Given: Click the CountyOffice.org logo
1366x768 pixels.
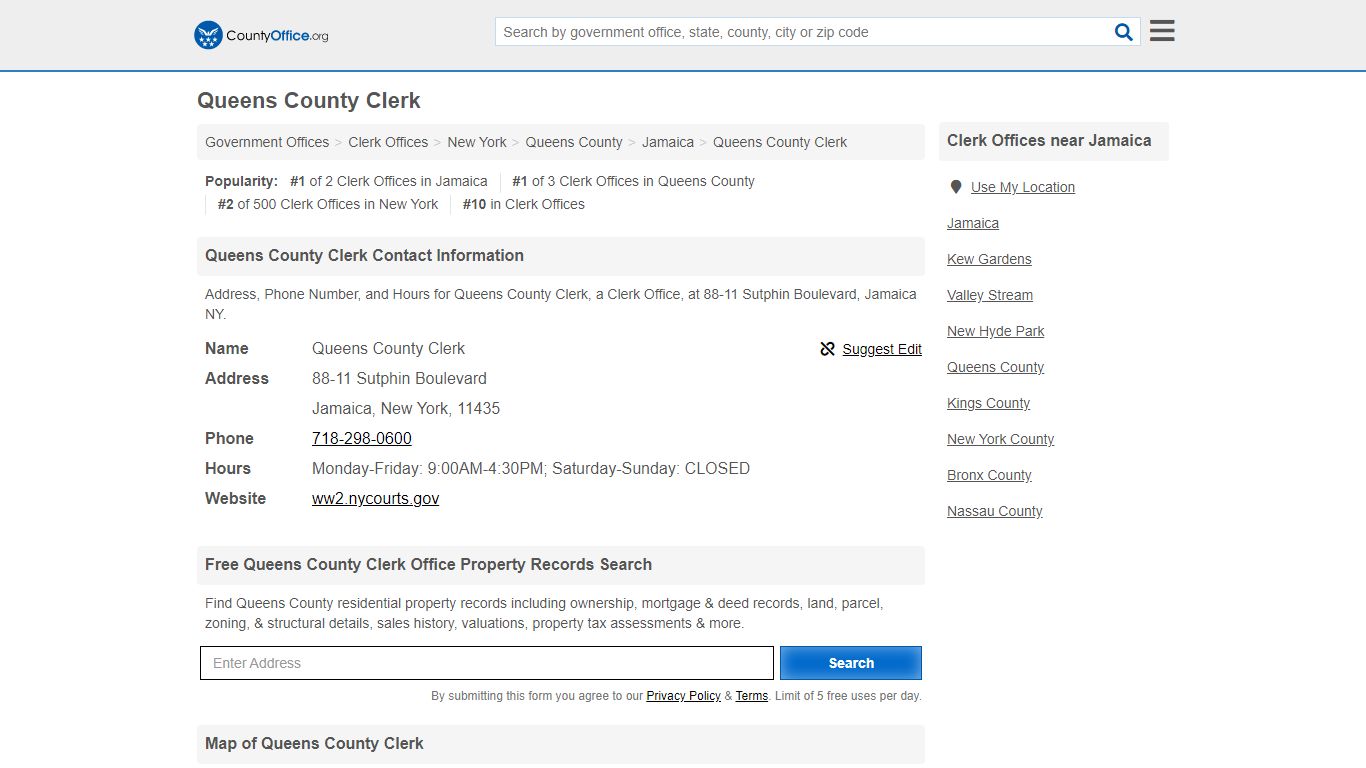Looking at the screenshot, I should pyautogui.click(x=261, y=35).
